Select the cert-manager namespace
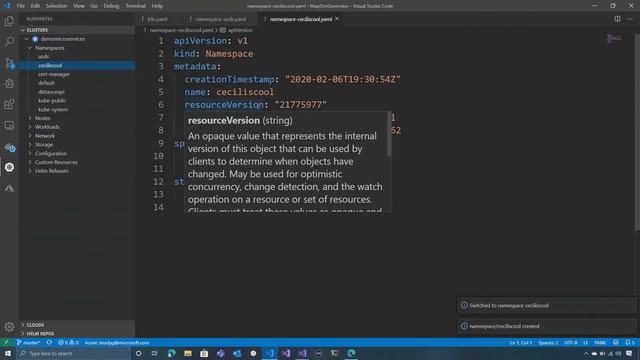The width and height of the screenshot is (640, 360). tap(54, 74)
